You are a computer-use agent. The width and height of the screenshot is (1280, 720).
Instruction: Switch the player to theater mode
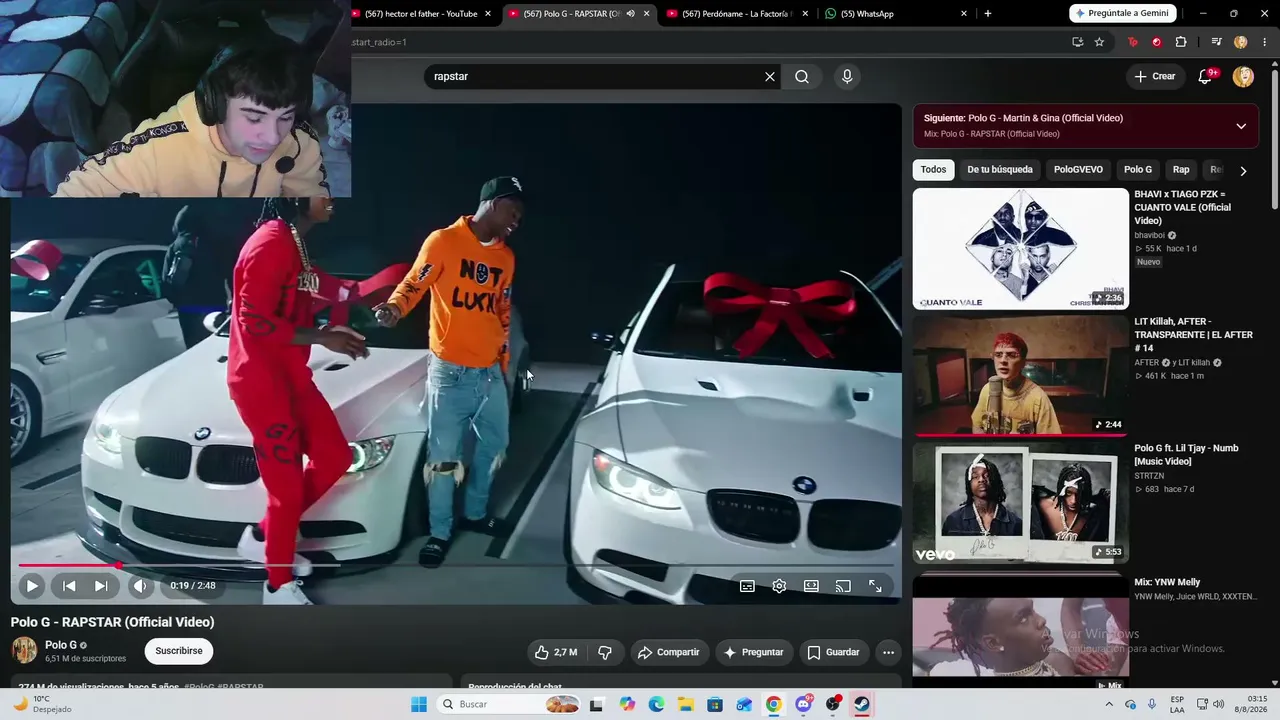tap(811, 586)
